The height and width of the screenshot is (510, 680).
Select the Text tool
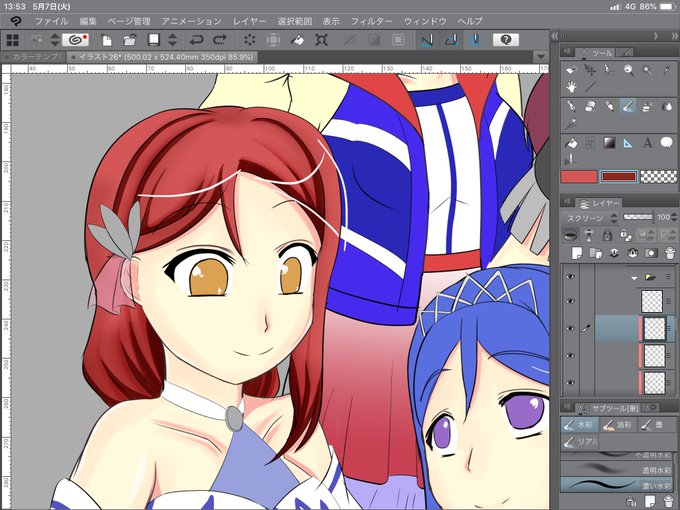click(x=647, y=143)
